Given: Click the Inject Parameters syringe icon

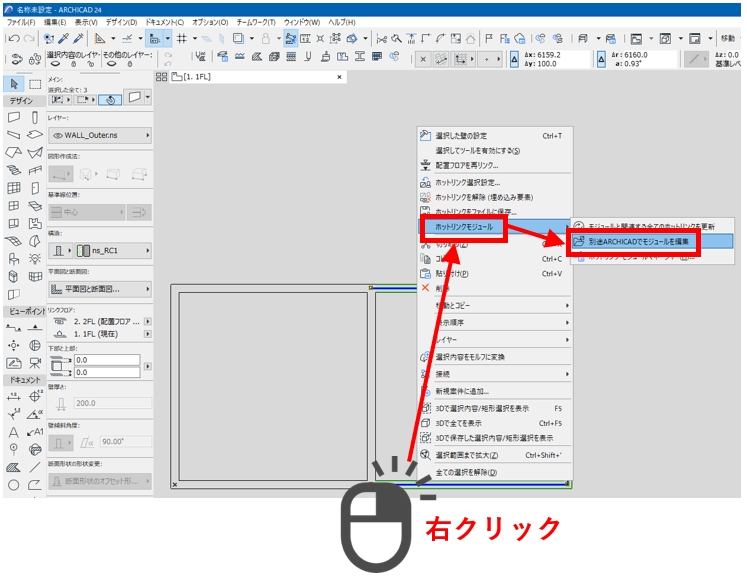Looking at the screenshot, I should [x=79, y=39].
